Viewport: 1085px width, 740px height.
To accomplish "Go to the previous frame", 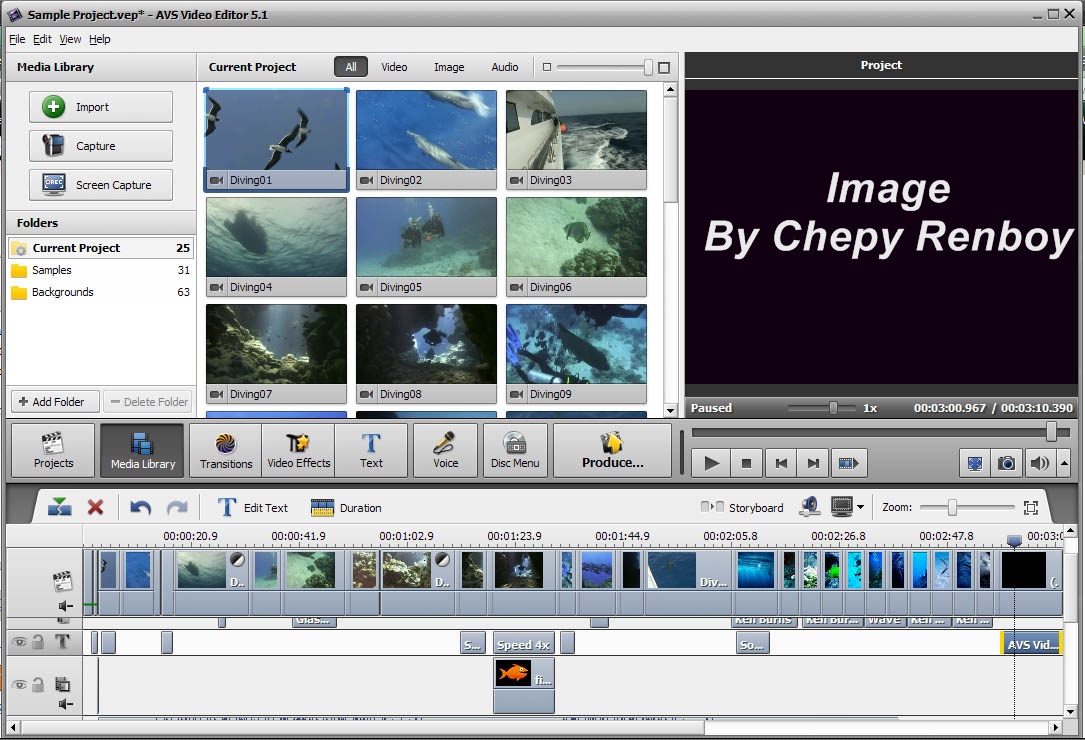I will tap(781, 463).
